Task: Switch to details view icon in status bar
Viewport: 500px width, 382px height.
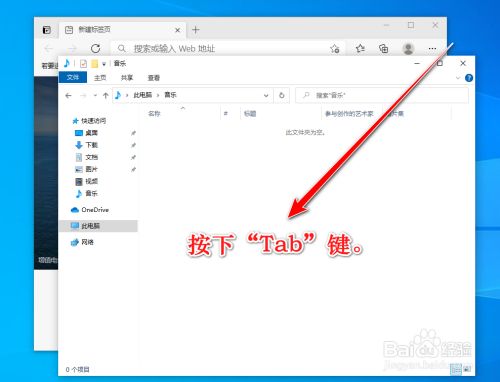Action: coord(456,369)
